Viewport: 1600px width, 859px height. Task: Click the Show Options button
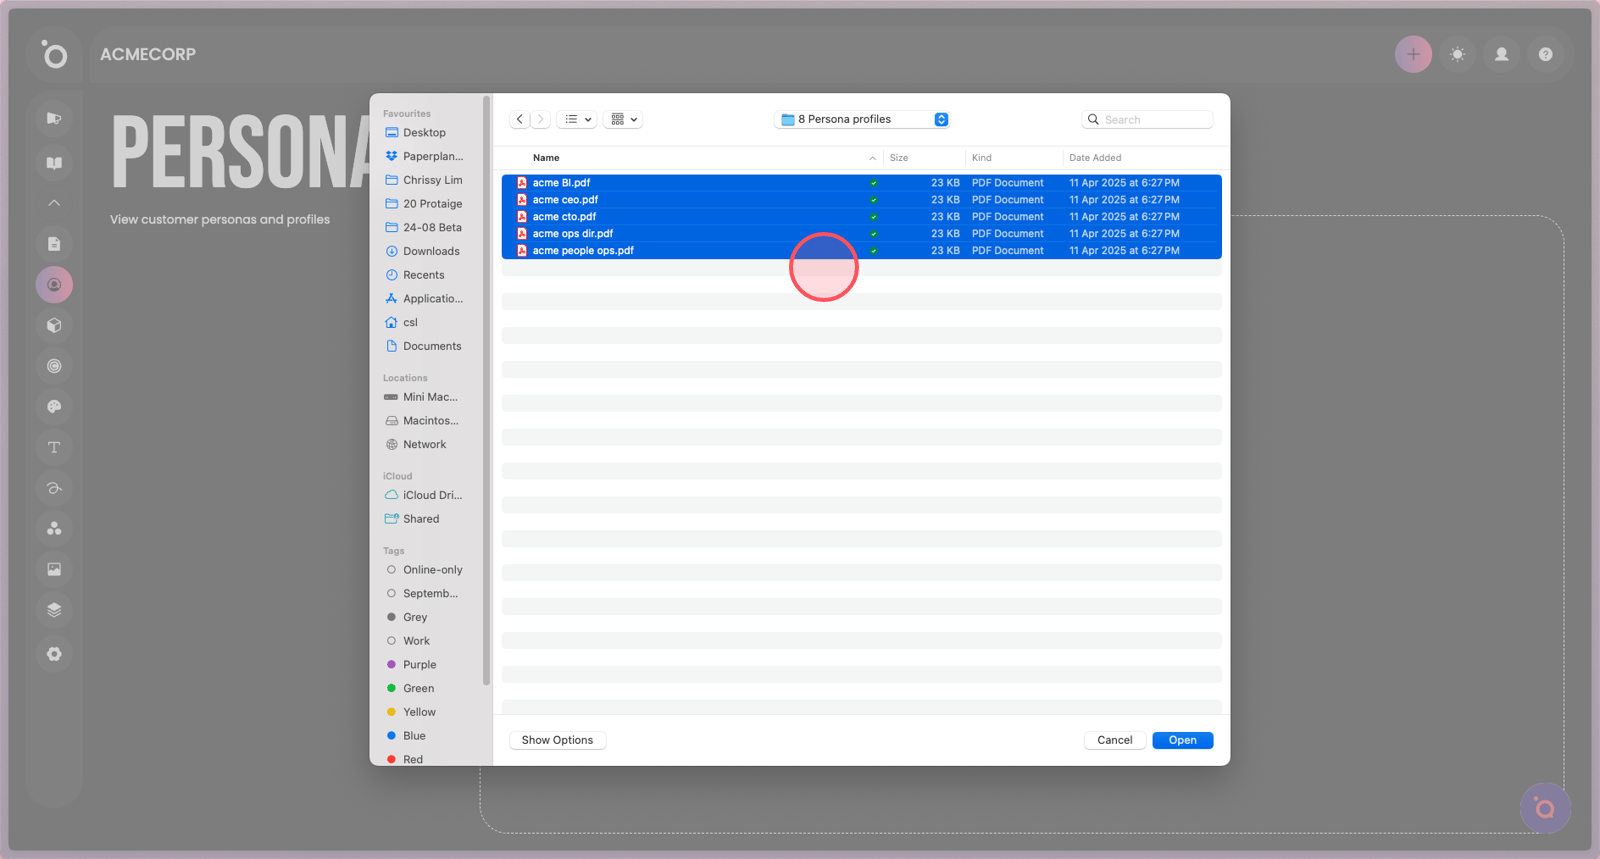tap(557, 740)
